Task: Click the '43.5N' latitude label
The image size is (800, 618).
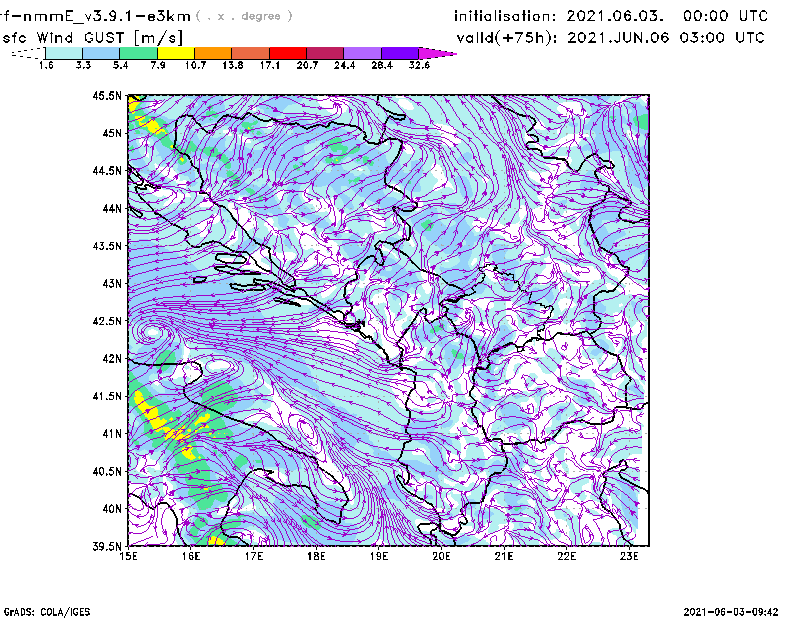Action: click(x=107, y=246)
